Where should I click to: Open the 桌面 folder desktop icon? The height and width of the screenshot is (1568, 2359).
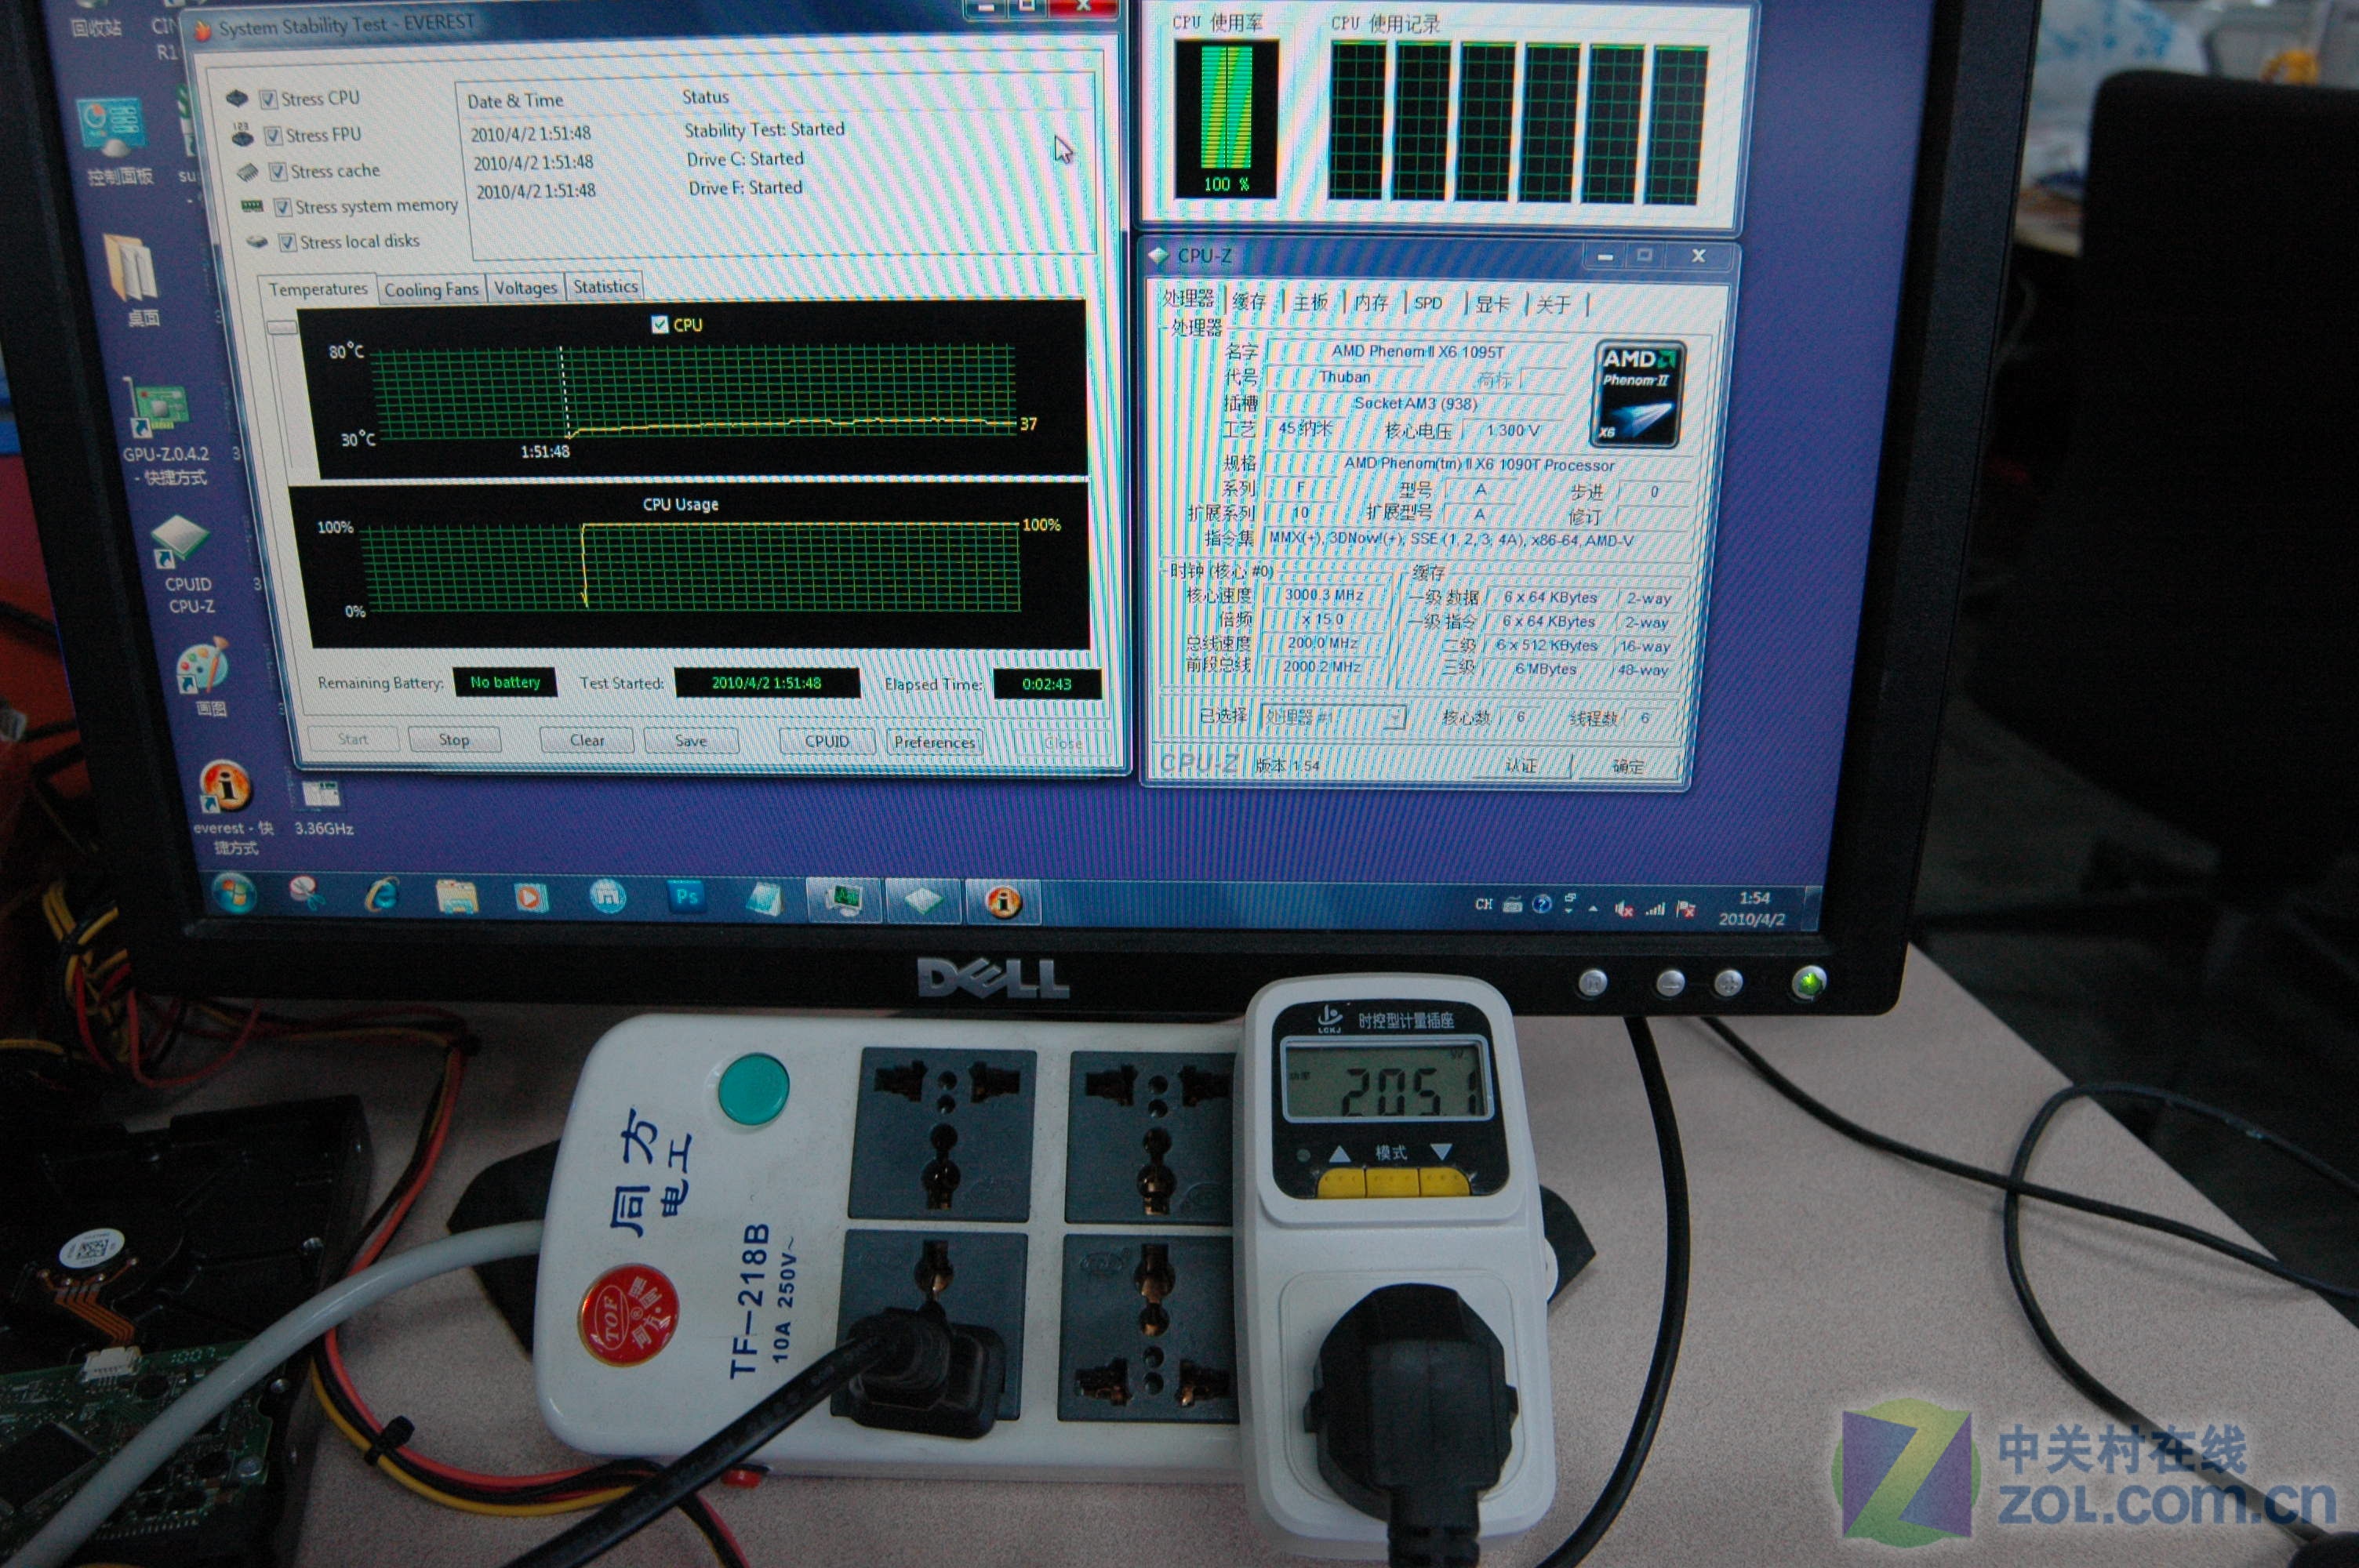click(136, 281)
